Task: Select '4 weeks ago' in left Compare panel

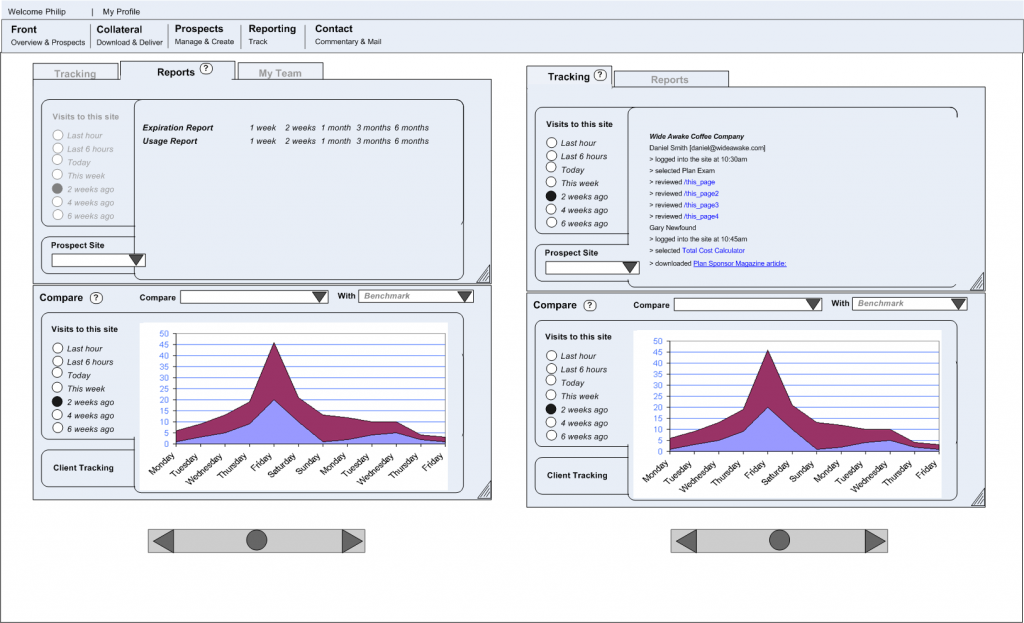Action: point(58,415)
